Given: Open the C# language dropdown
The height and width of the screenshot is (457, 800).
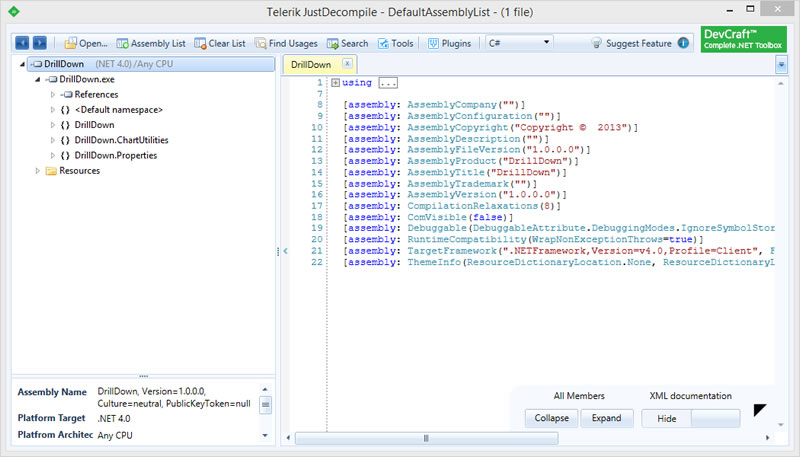Looking at the screenshot, I should pyautogui.click(x=519, y=43).
